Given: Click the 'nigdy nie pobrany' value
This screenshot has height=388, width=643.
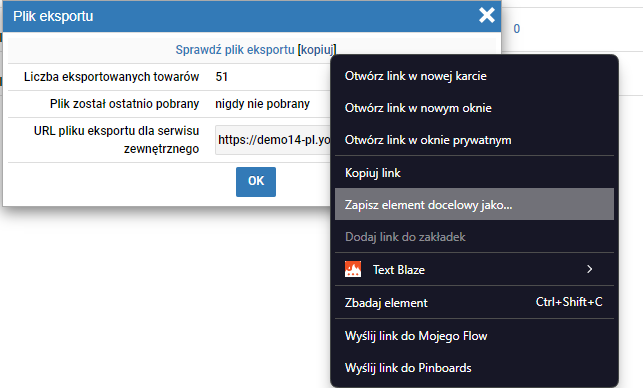Looking at the screenshot, I should (x=262, y=104).
